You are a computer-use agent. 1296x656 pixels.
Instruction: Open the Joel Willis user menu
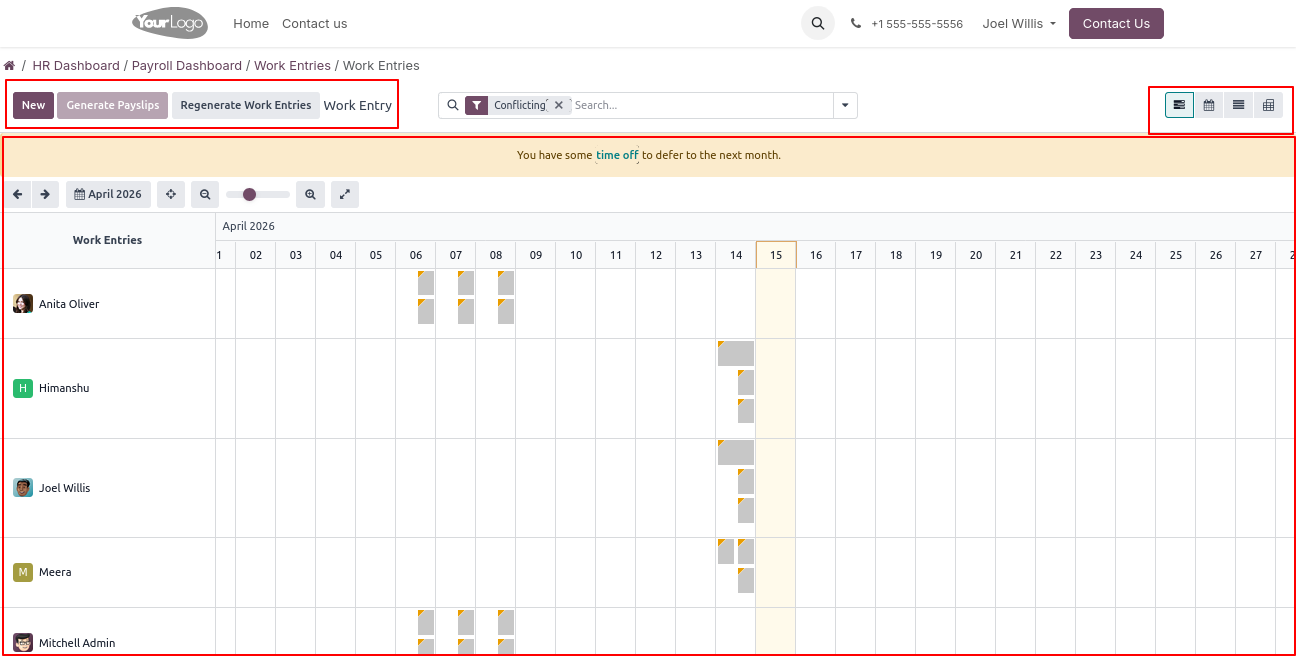[1019, 24]
